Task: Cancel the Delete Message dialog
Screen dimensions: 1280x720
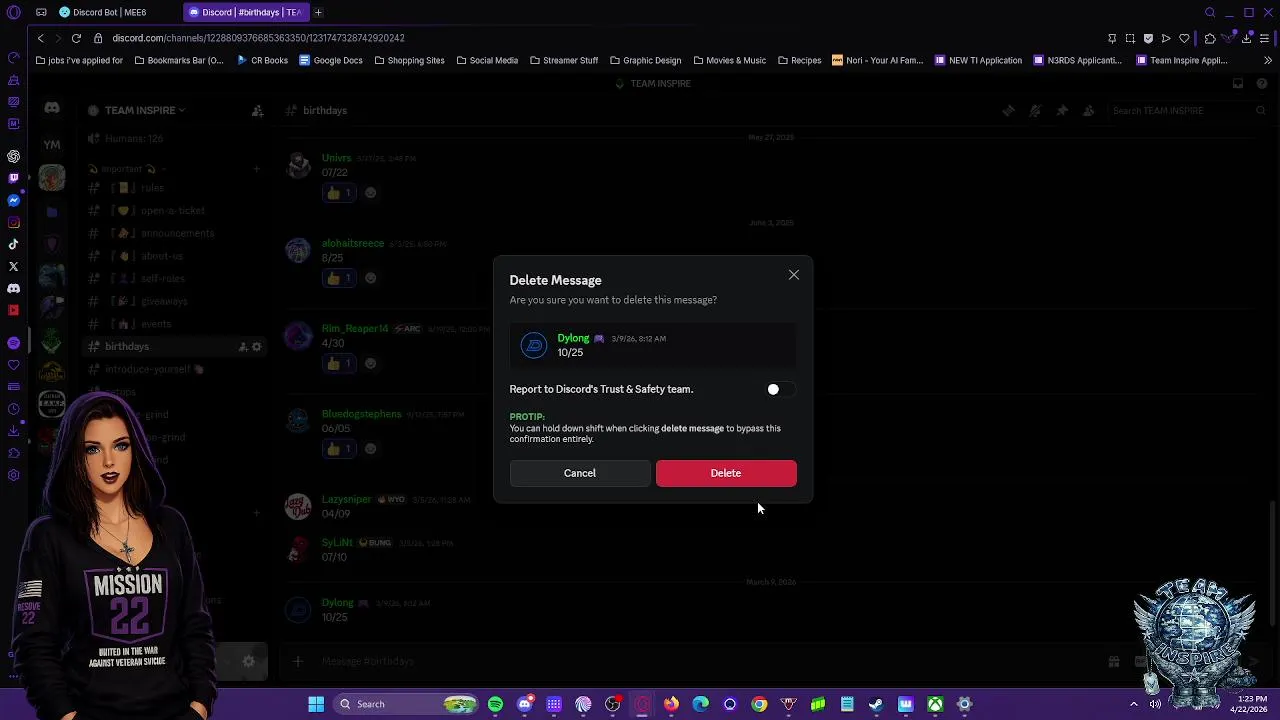Action: tap(579, 473)
